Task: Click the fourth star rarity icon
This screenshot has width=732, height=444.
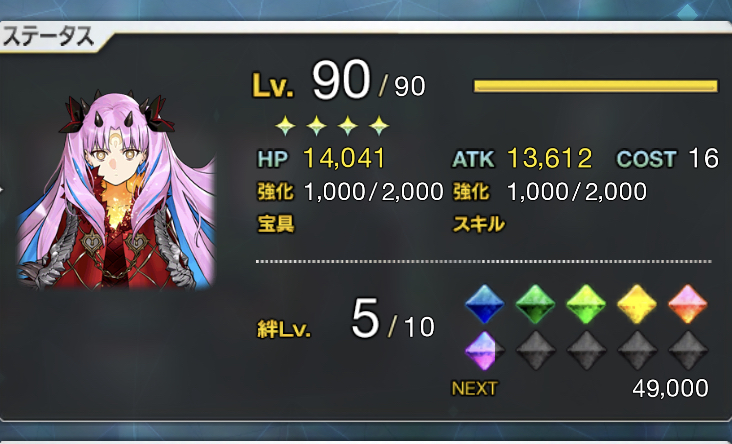Action: click(x=379, y=126)
